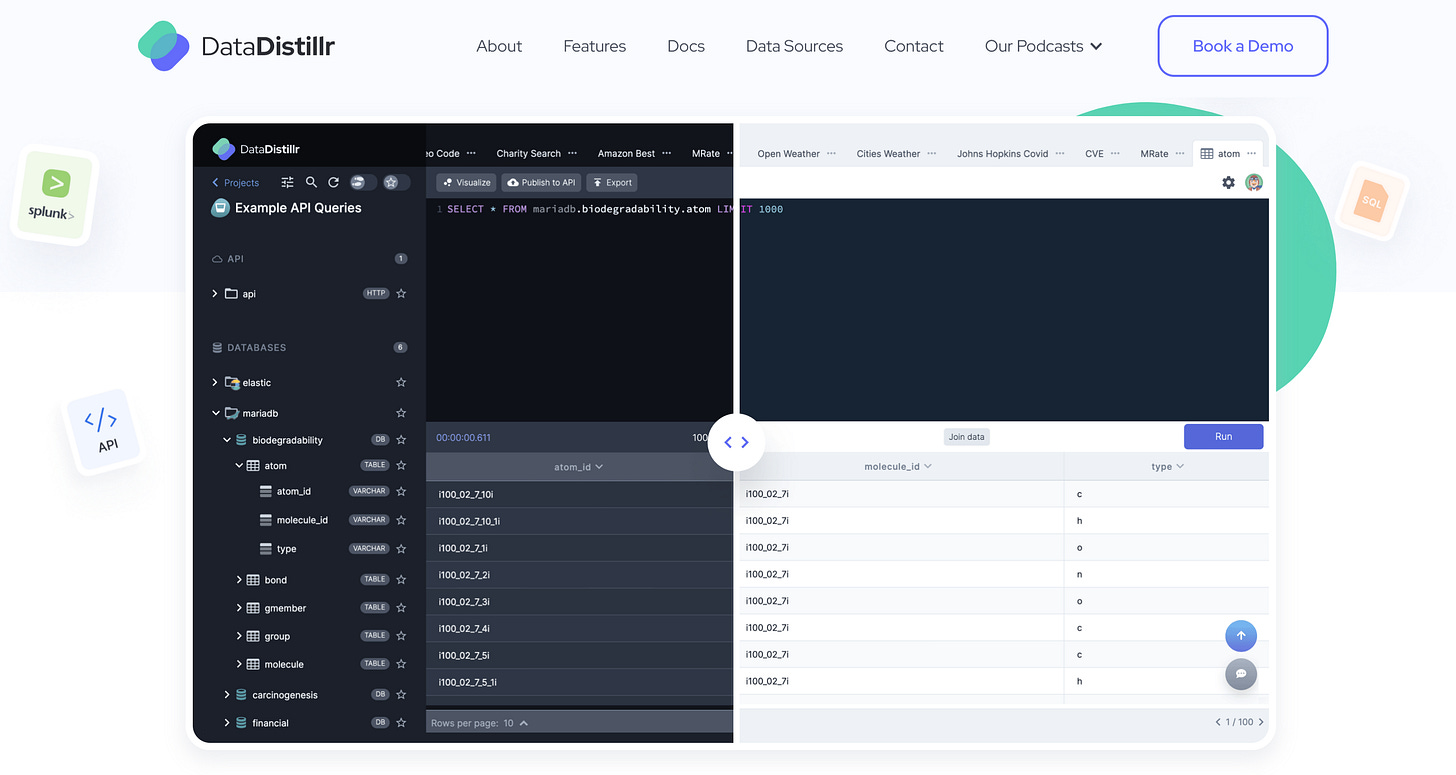Image resolution: width=1456 pixels, height=775 pixels.
Task: Star the molecule_id column
Action: (x=401, y=520)
